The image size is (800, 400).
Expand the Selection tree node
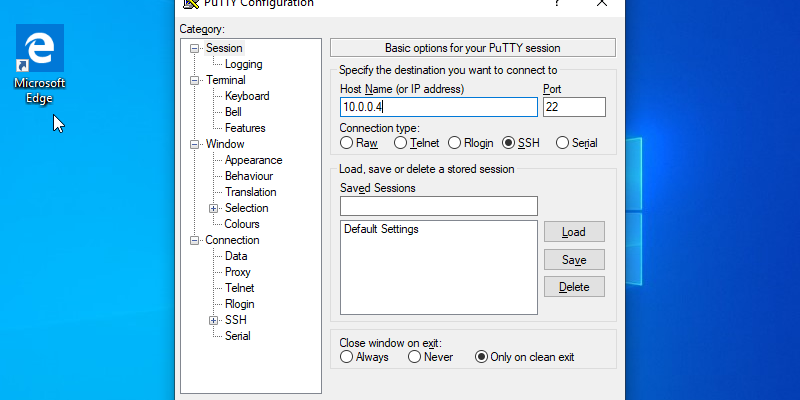click(214, 208)
